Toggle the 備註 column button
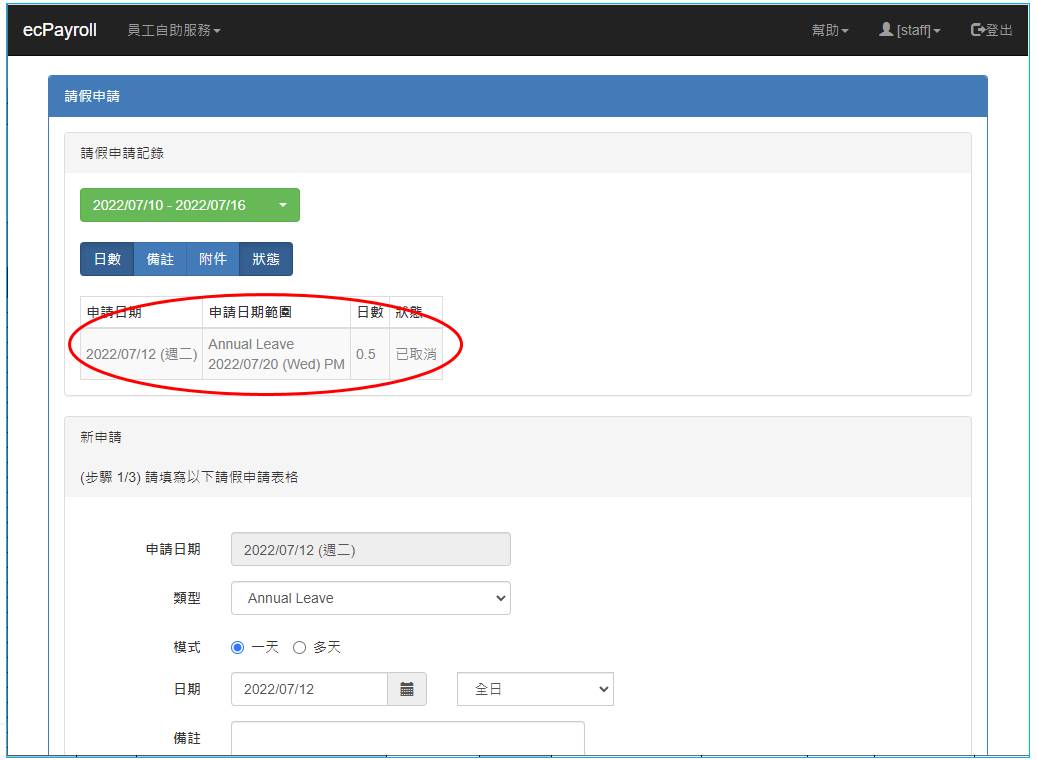 (160, 259)
